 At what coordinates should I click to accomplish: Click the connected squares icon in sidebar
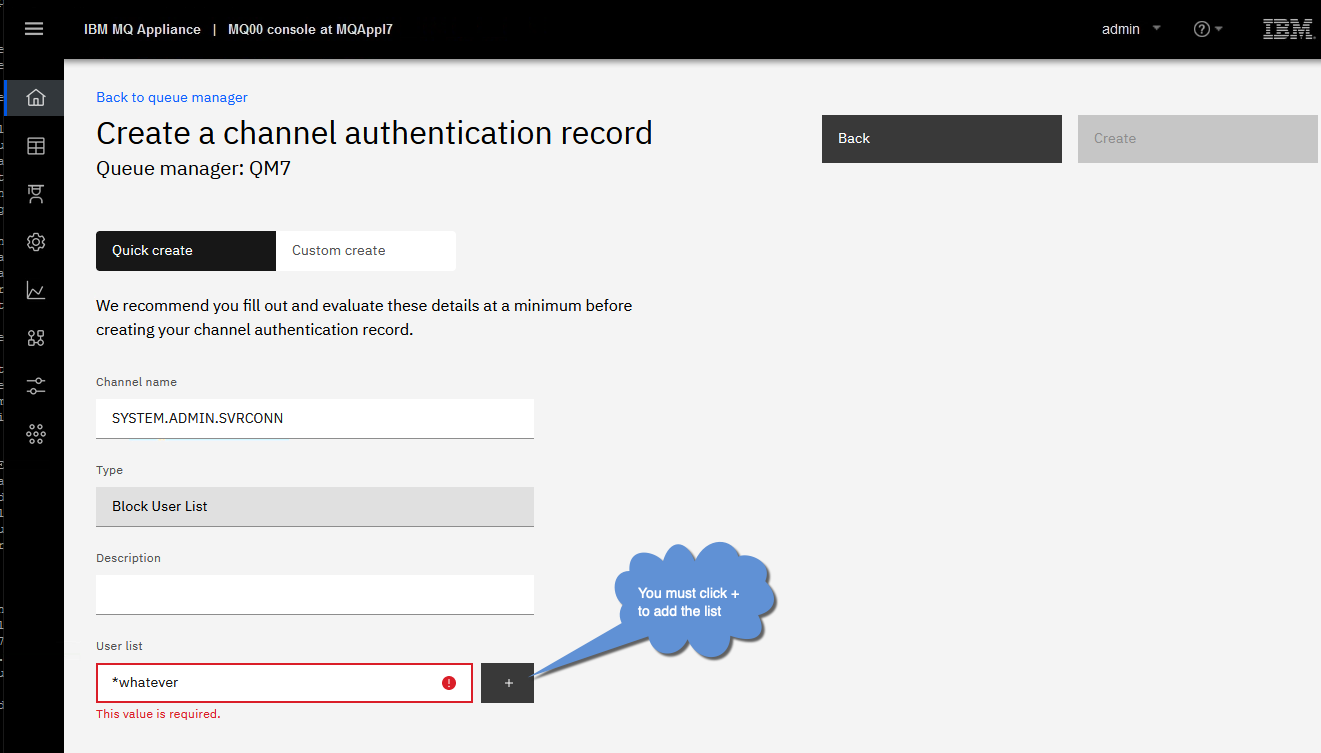[x=36, y=338]
